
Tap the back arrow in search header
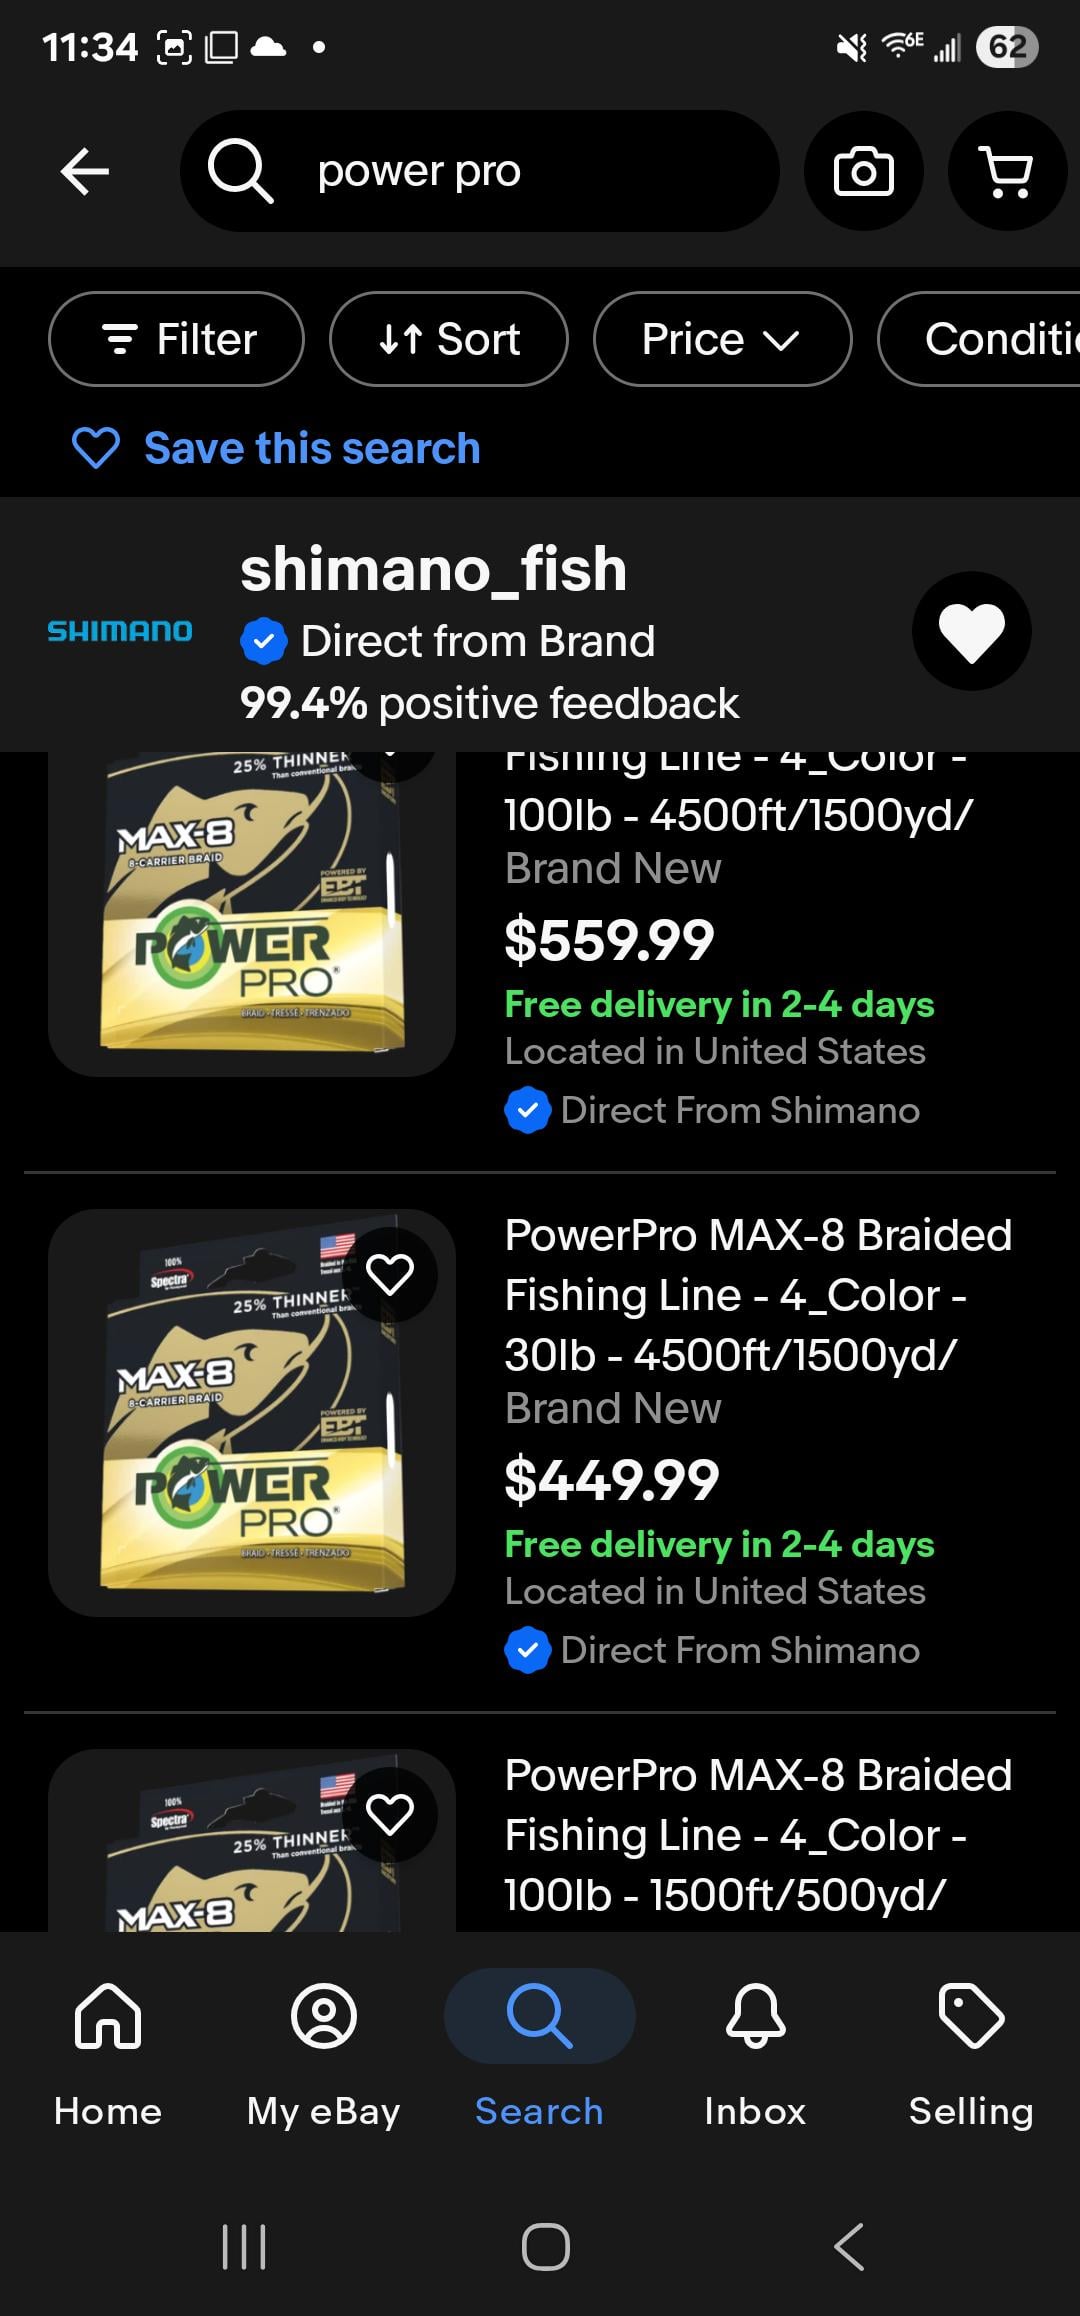85,171
